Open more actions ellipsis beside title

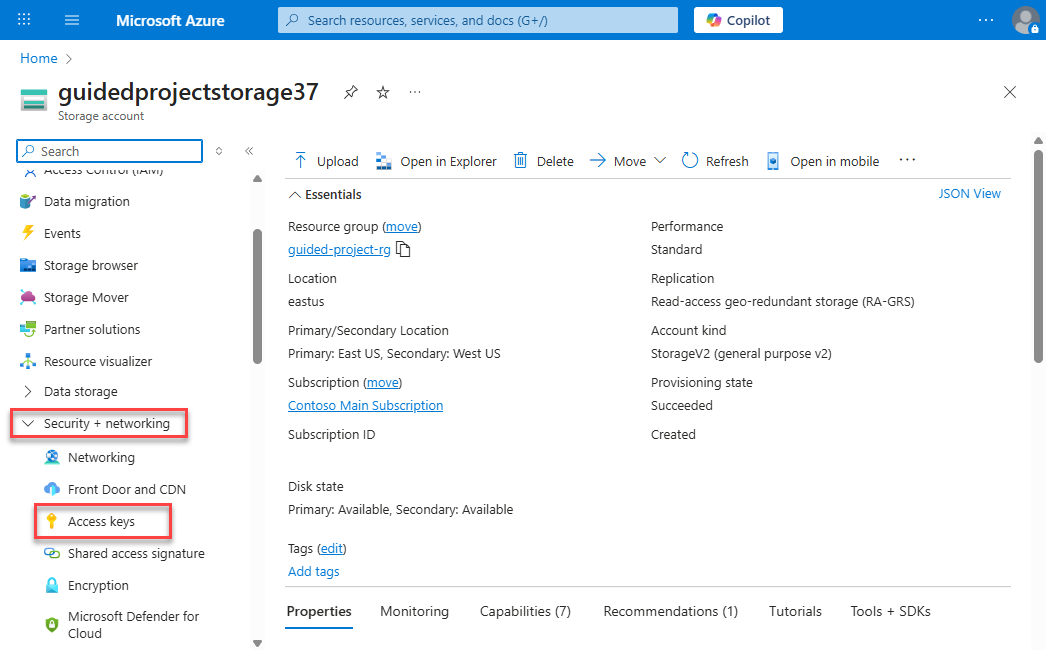click(415, 92)
